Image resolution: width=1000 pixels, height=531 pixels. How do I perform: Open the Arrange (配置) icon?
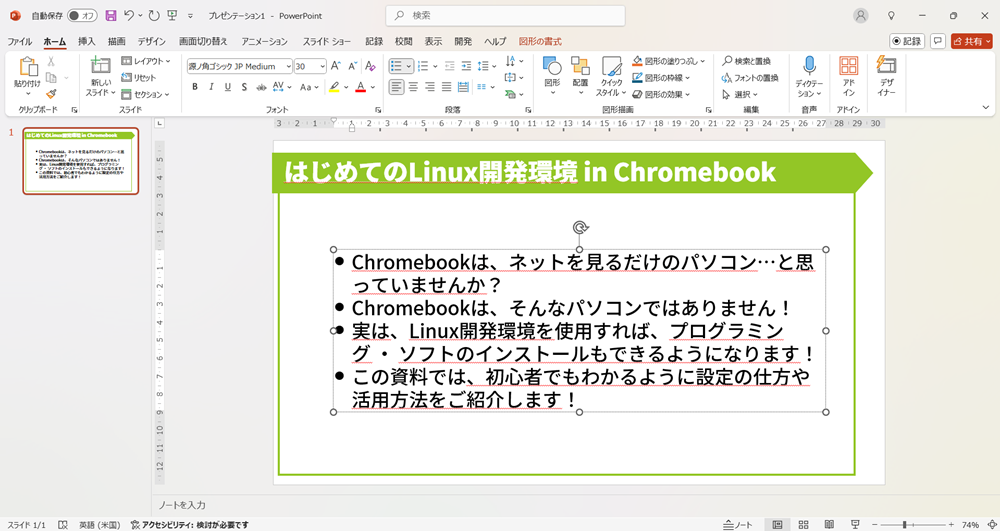(580, 66)
